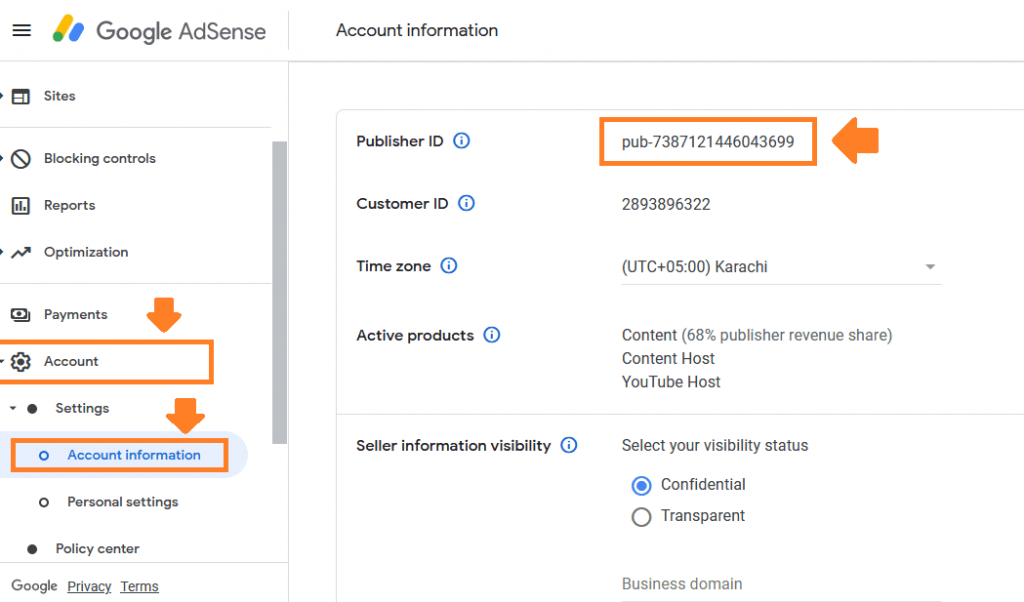Viewport: 1024px width, 602px height.
Task: Click the Business domain input field
Action: pyautogui.click(x=700, y=584)
